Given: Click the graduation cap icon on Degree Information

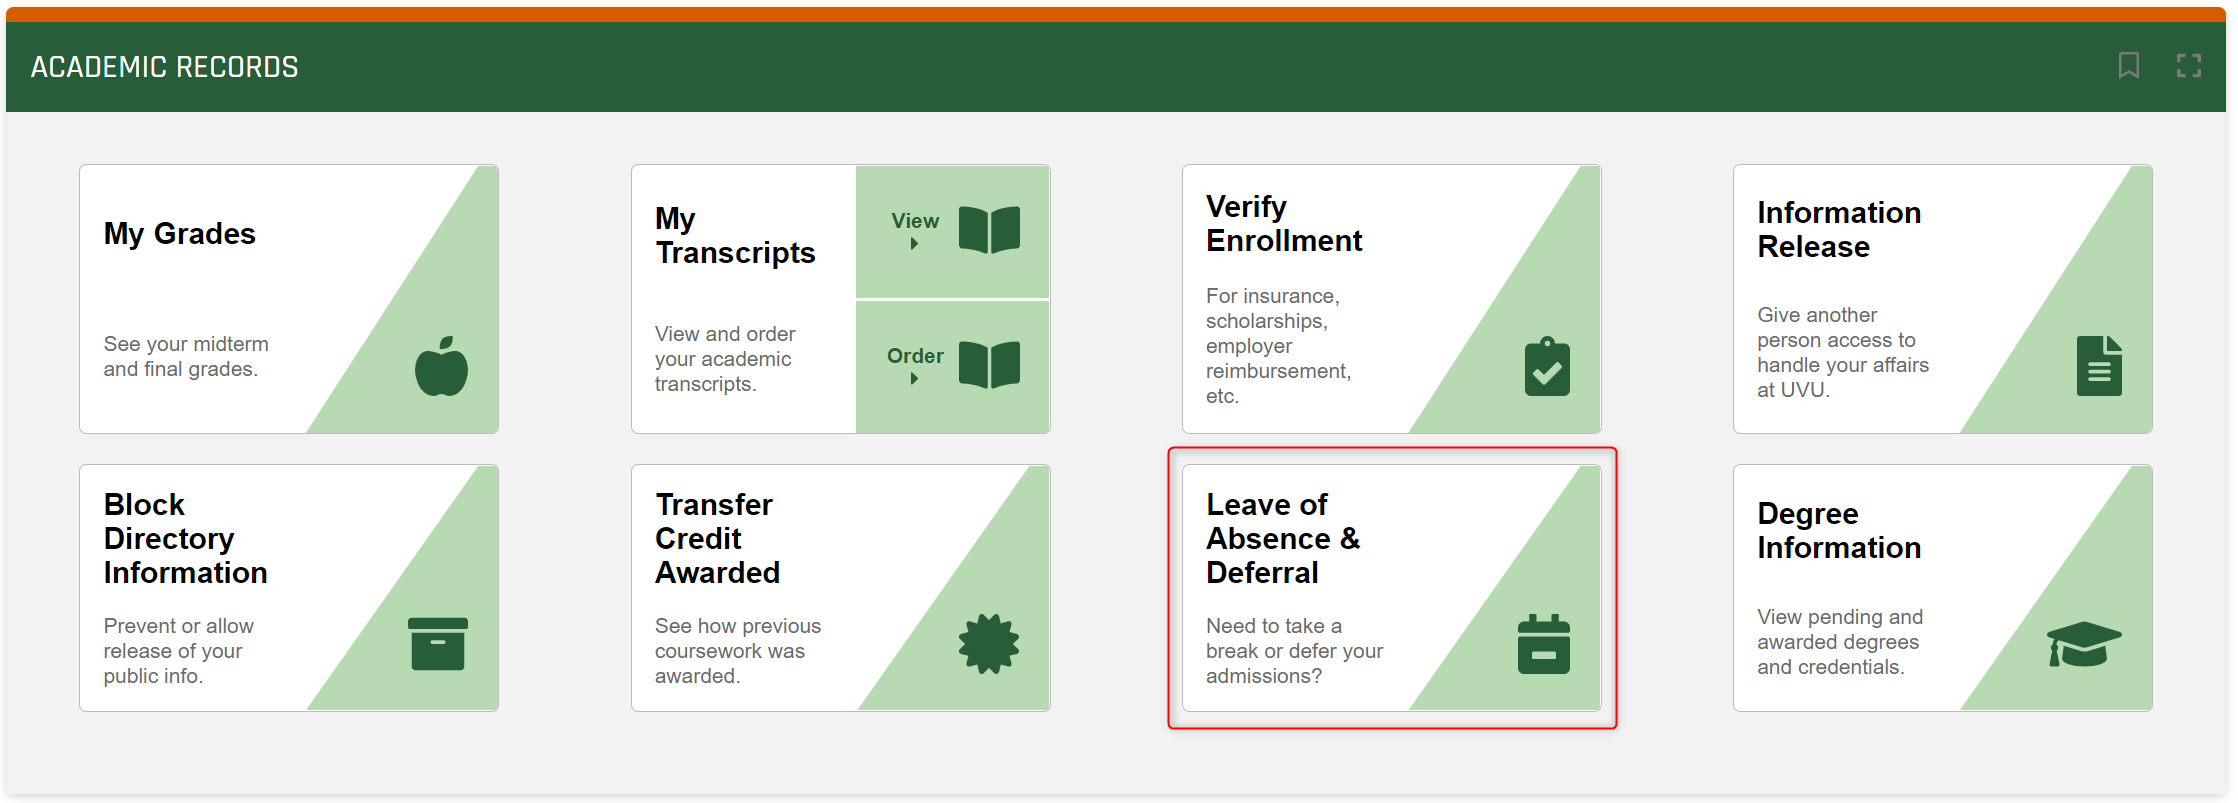Looking at the screenshot, I should [x=2084, y=644].
